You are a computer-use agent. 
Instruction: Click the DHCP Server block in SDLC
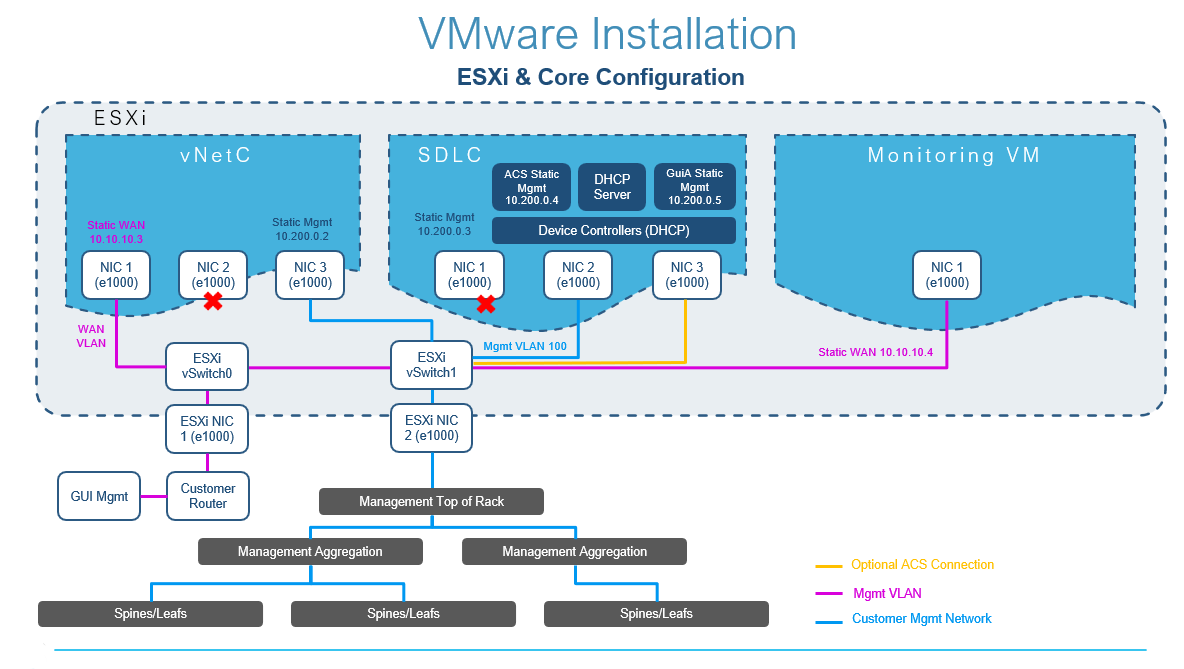pos(612,187)
